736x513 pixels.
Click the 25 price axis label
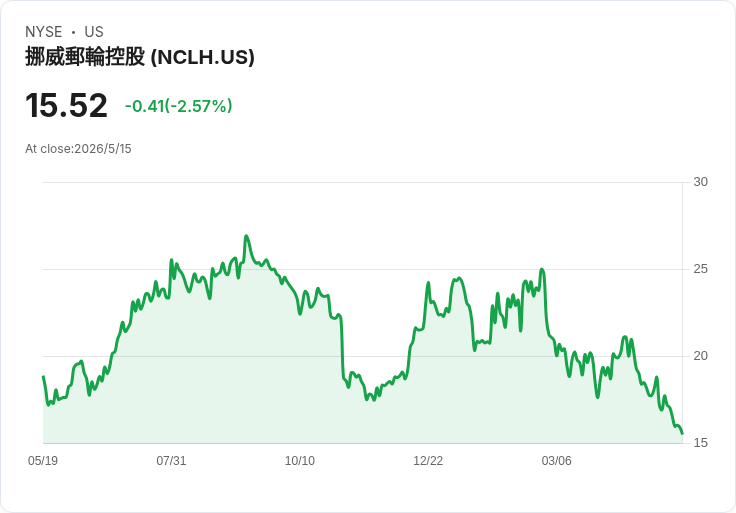point(700,269)
